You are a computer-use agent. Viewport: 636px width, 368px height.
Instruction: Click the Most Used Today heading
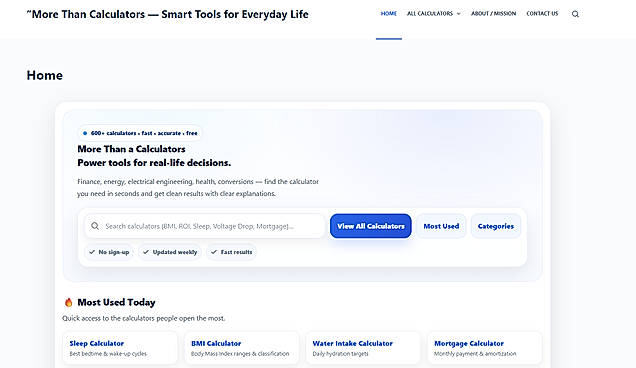coord(116,302)
